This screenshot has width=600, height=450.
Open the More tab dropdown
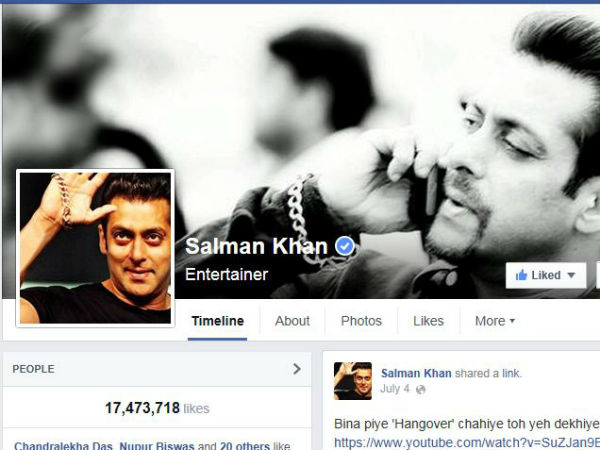(x=495, y=321)
